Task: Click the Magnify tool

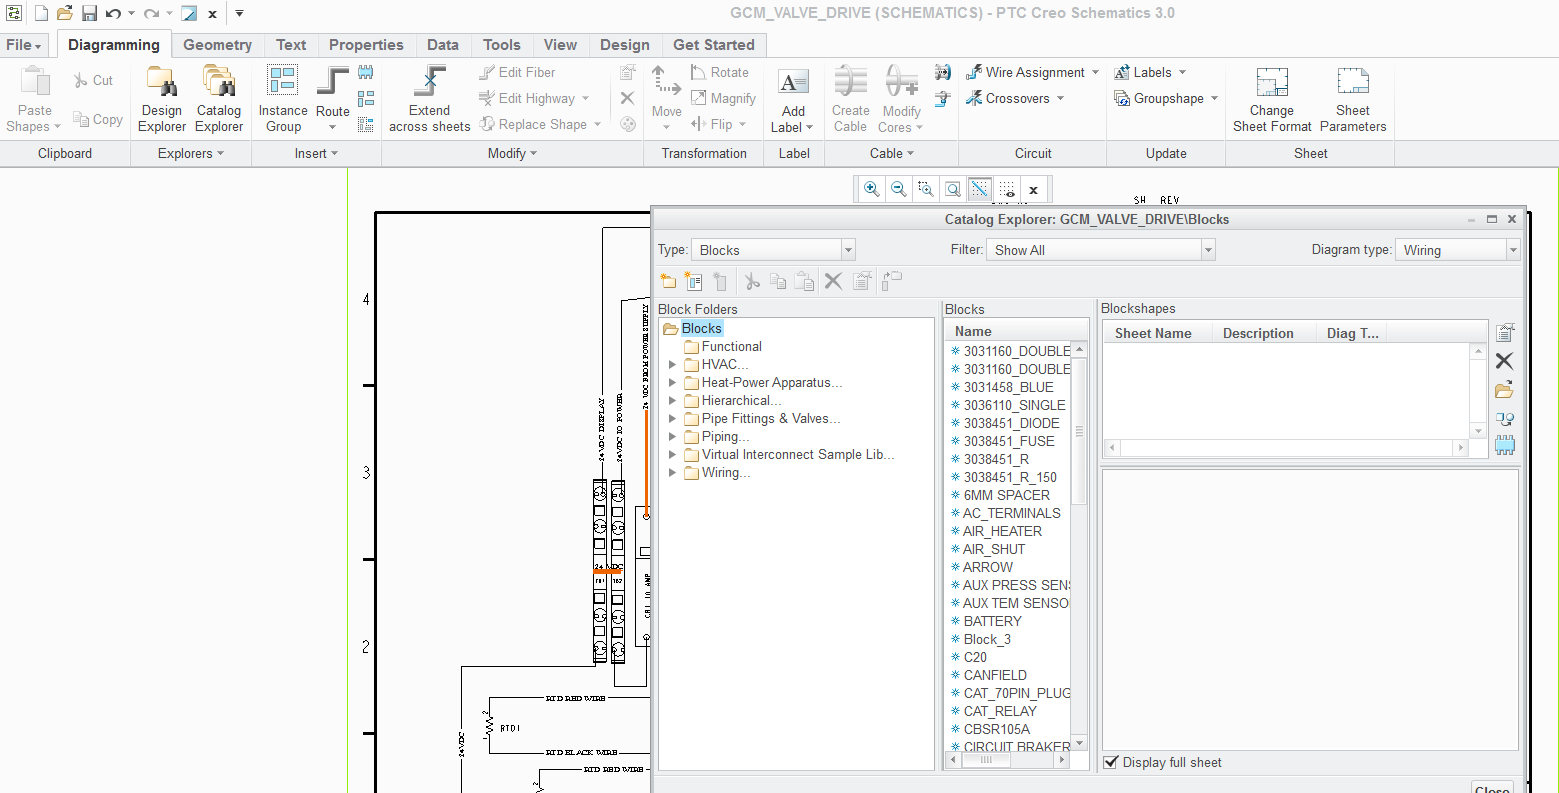Action: click(723, 98)
